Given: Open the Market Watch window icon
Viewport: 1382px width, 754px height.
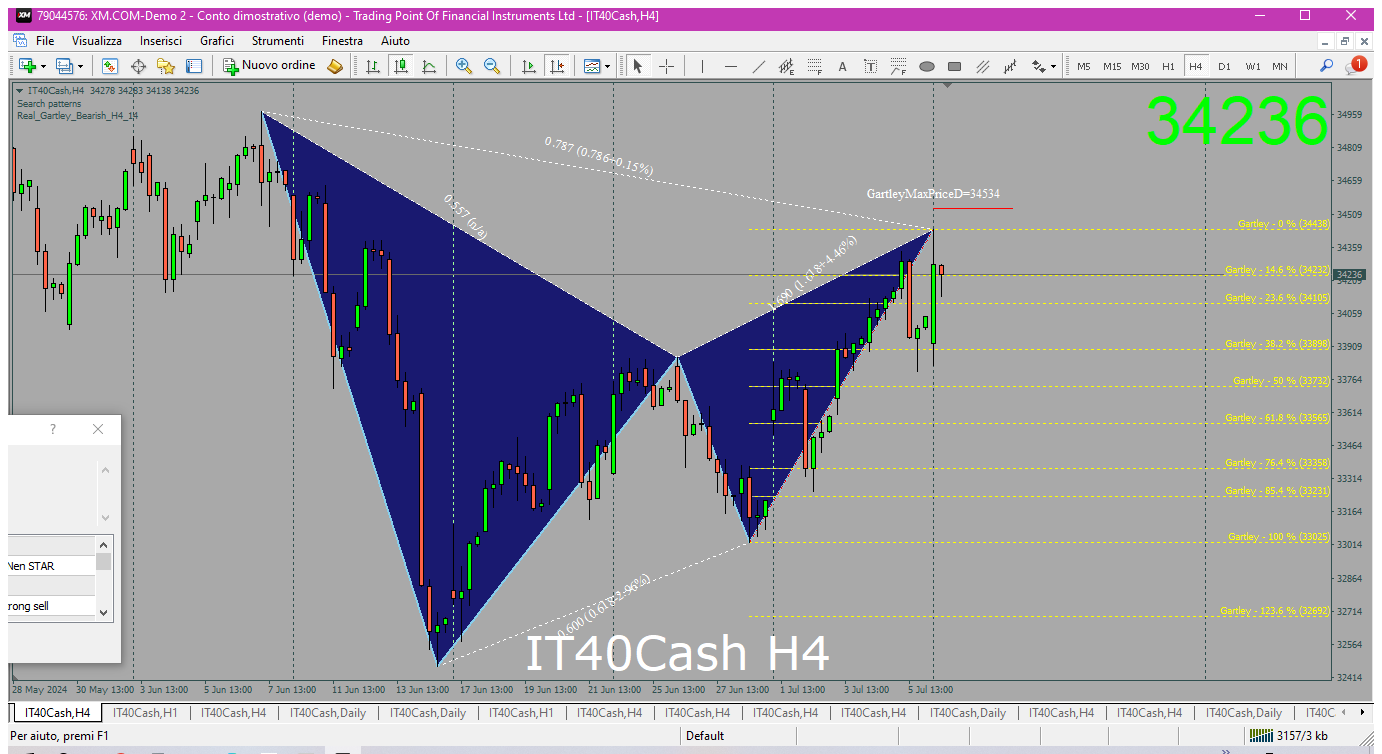Looking at the screenshot, I should [x=110, y=66].
